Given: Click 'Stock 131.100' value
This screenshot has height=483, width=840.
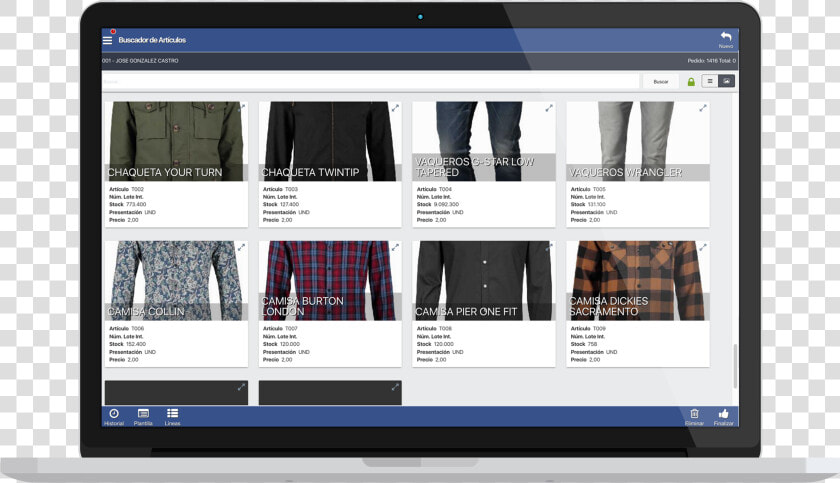Looking at the screenshot, I should (x=588, y=205).
